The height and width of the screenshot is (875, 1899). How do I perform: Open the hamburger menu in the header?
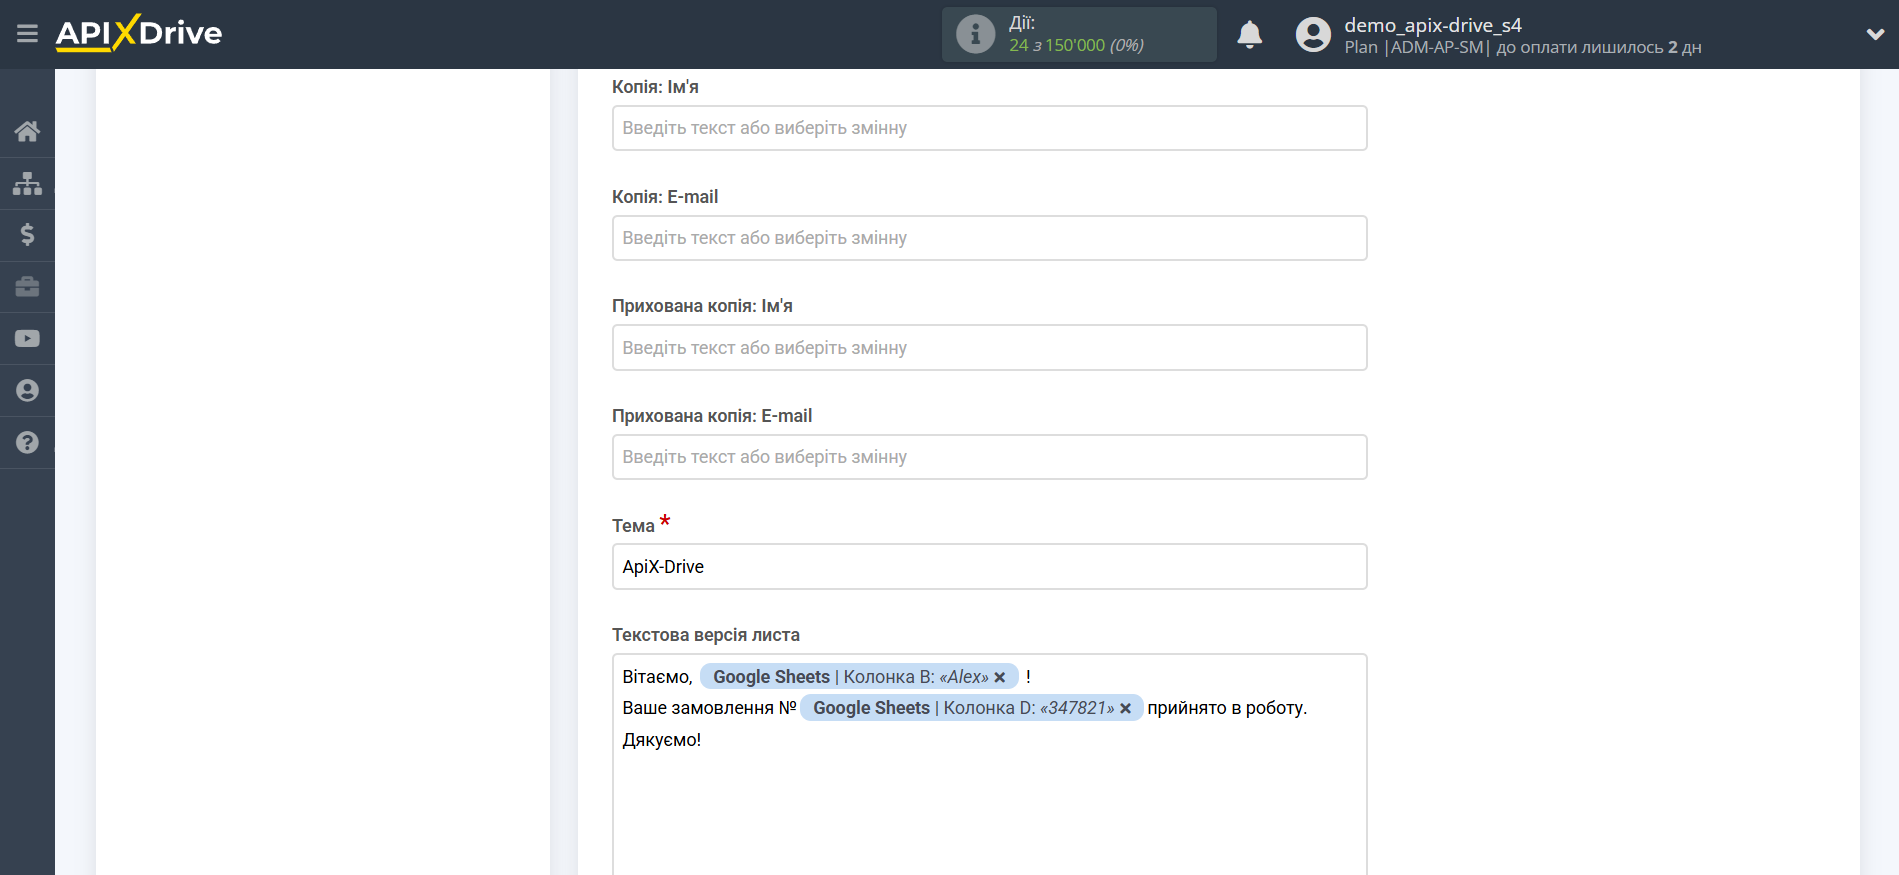pyautogui.click(x=27, y=34)
